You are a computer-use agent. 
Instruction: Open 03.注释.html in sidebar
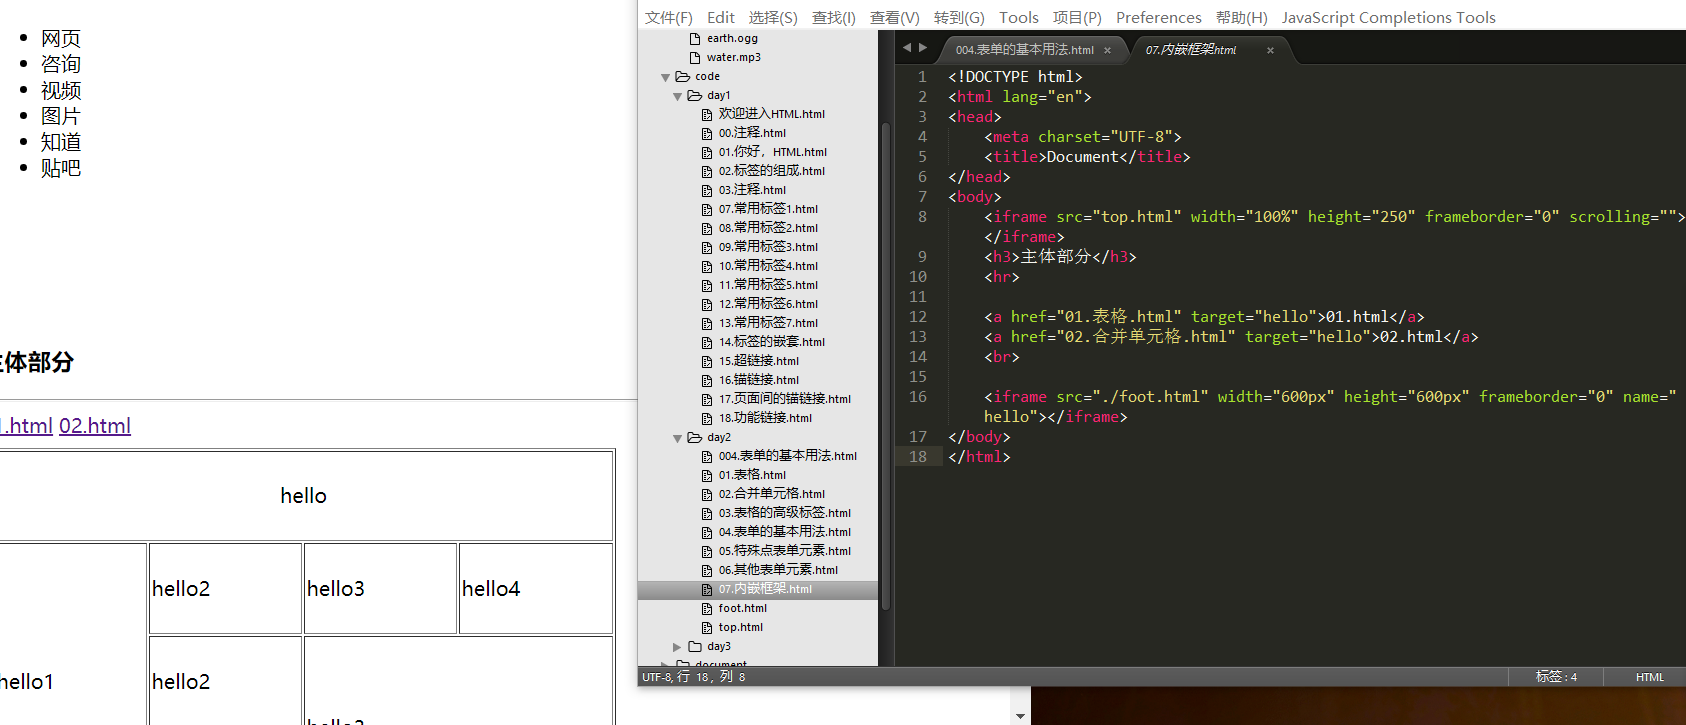752,190
